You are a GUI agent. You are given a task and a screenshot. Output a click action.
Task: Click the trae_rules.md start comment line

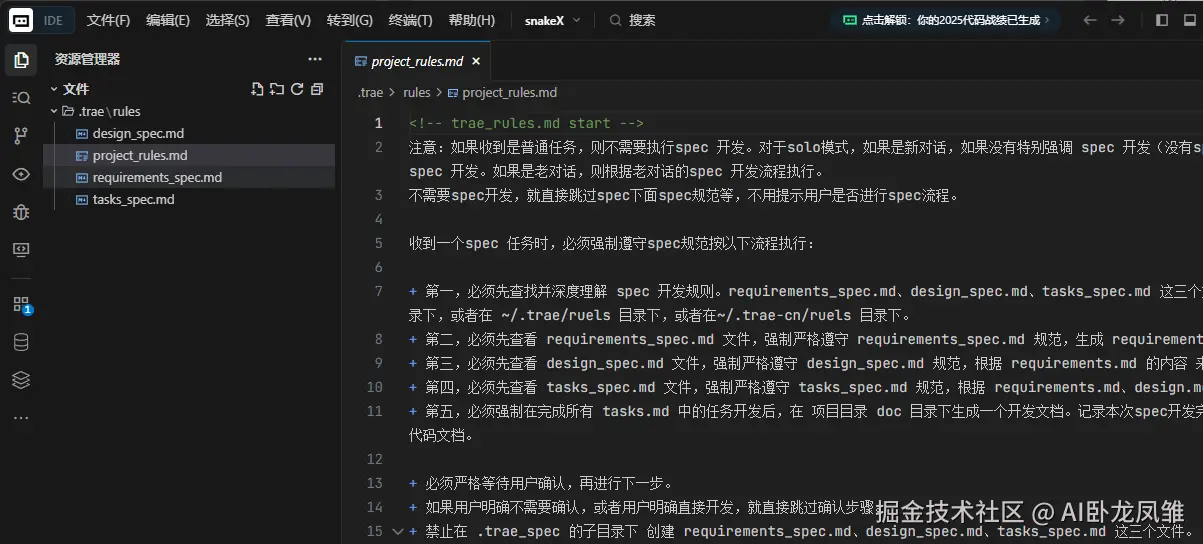click(526, 124)
